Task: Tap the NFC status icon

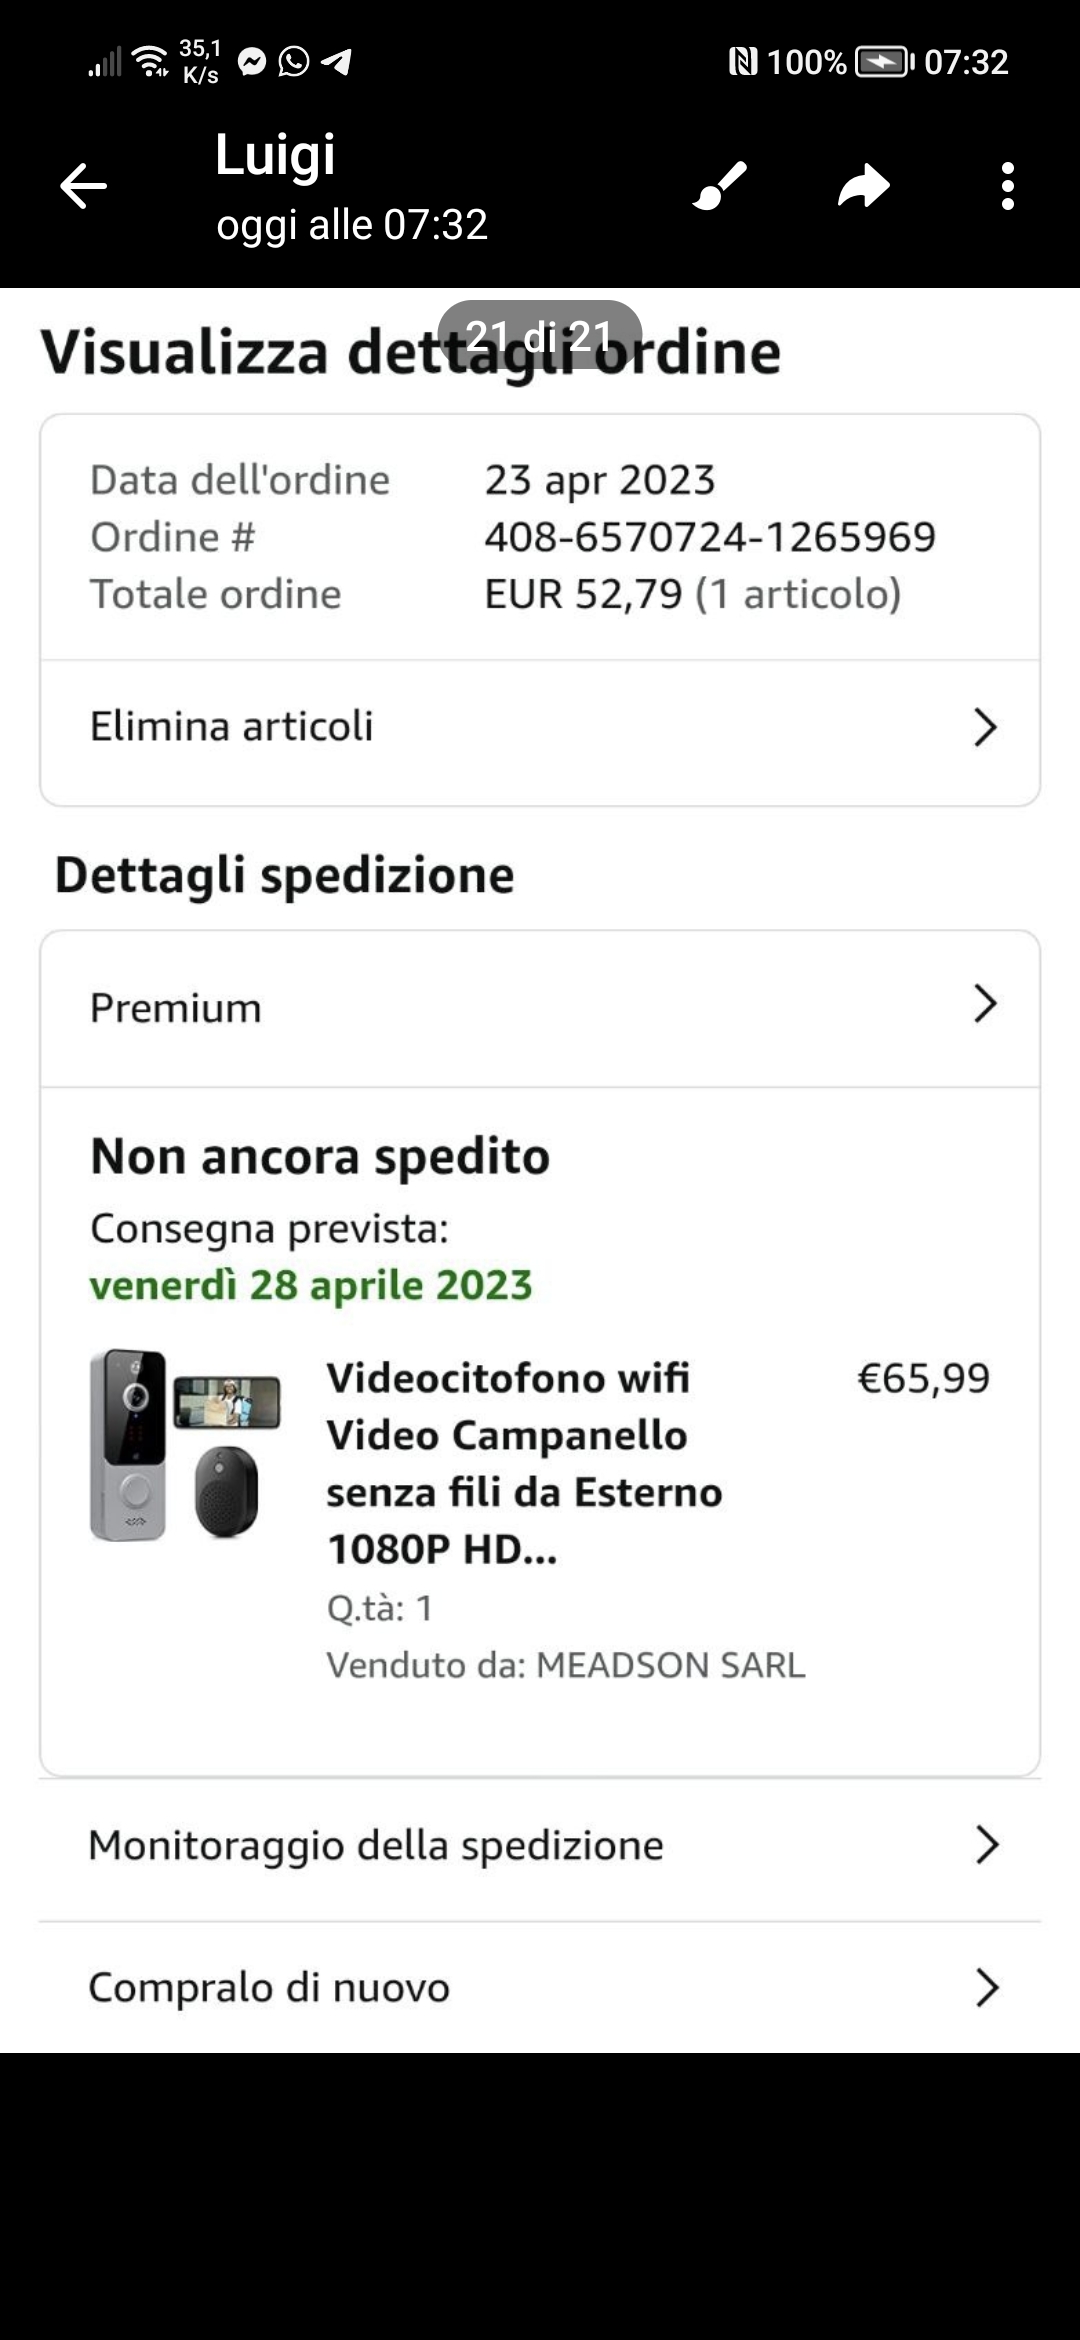Action: click(x=743, y=62)
